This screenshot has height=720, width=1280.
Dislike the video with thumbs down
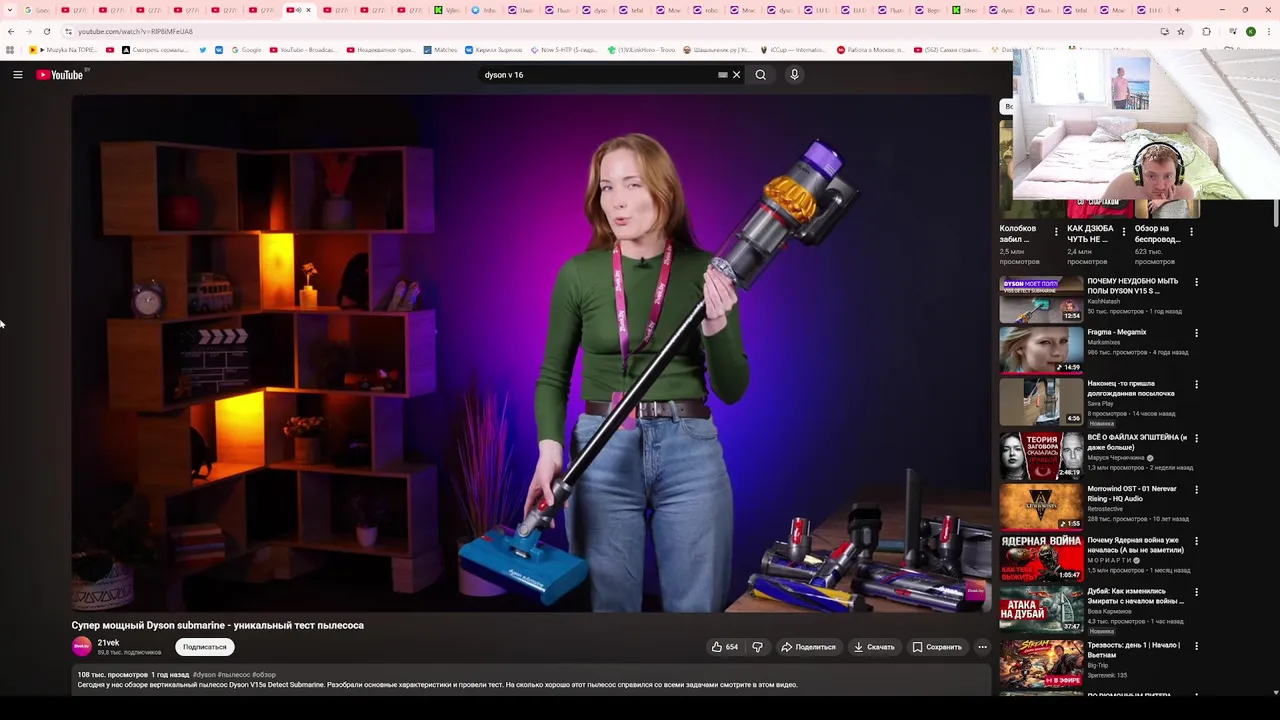click(x=757, y=647)
